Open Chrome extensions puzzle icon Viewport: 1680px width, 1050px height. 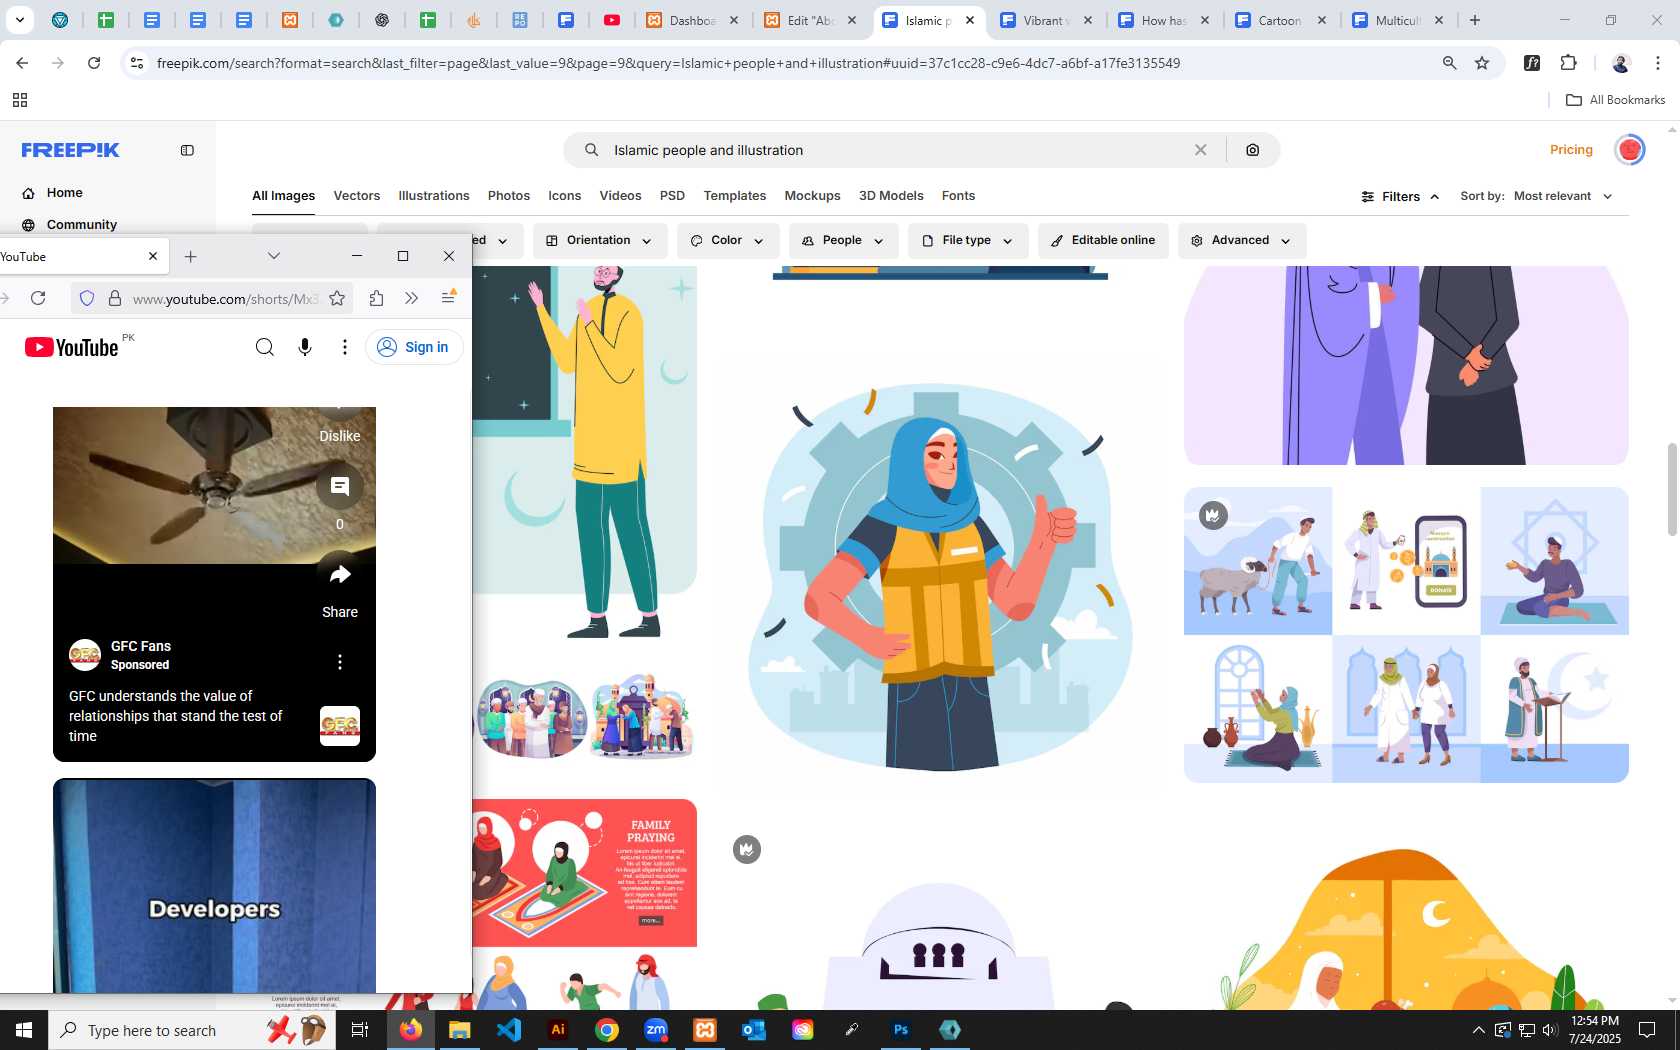click(1568, 63)
